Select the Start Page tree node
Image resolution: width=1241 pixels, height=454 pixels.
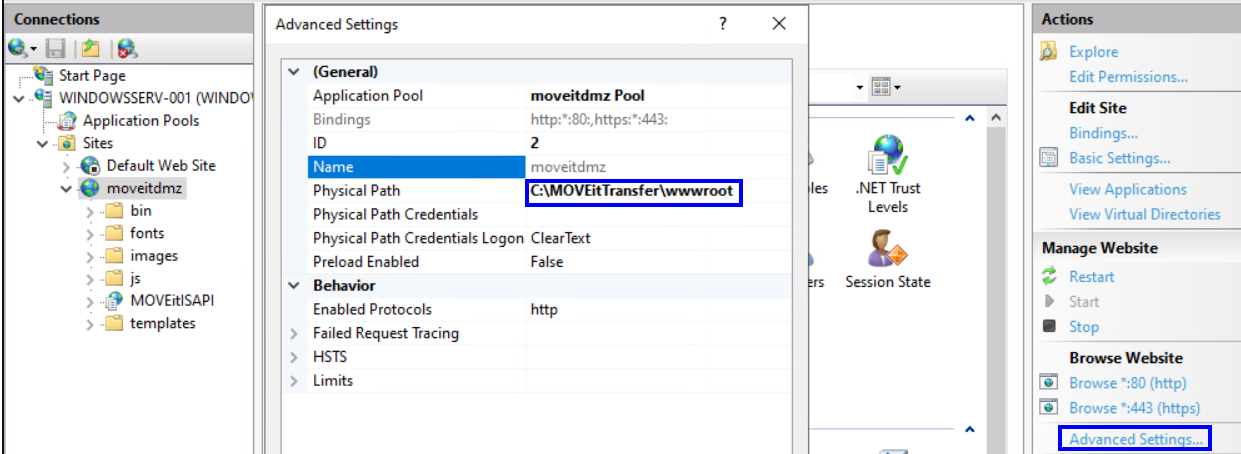pyautogui.click(x=92, y=75)
